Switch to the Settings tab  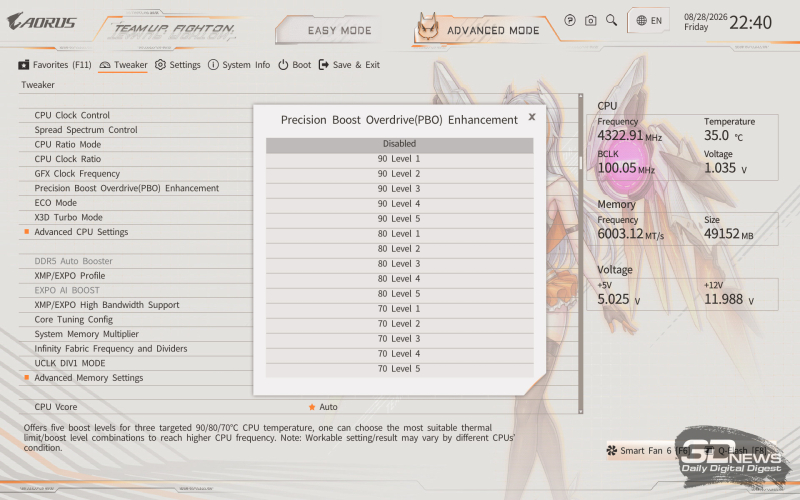pyautogui.click(x=178, y=65)
